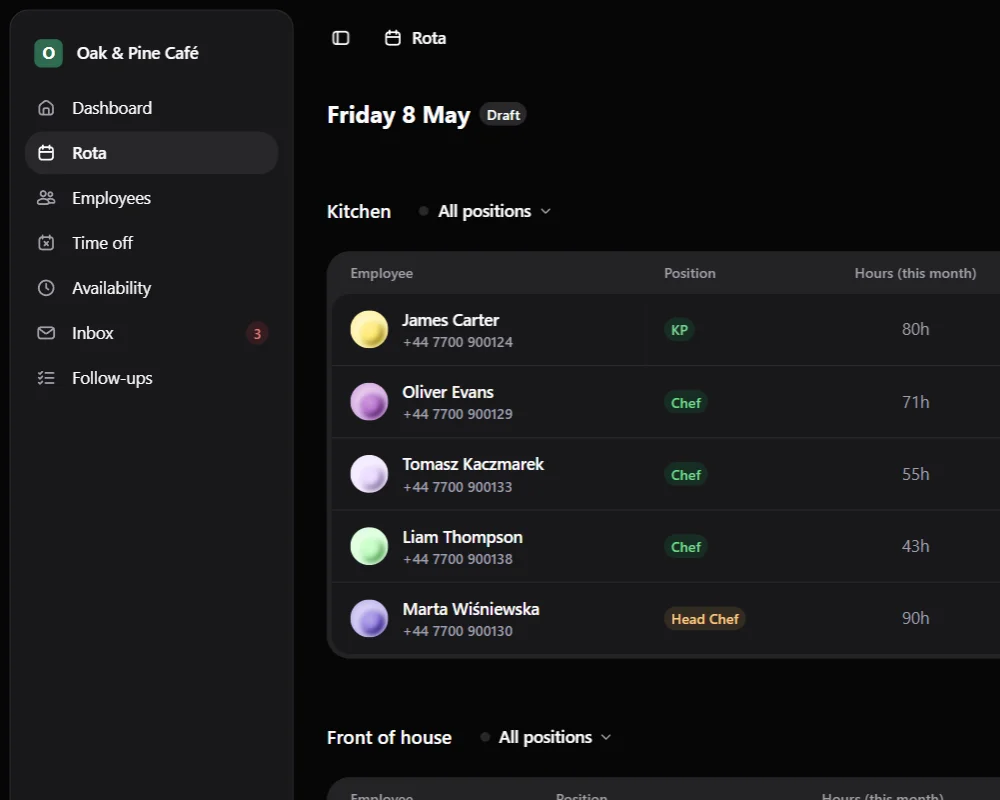The height and width of the screenshot is (800, 1000).
Task: Click the KP position tag for James Carter
Action: pyautogui.click(x=679, y=330)
